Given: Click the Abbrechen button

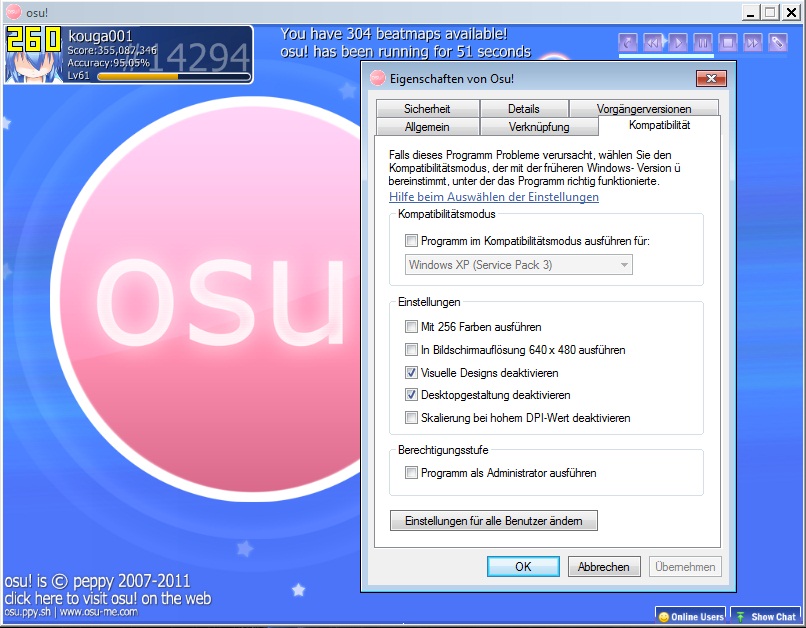Looking at the screenshot, I should [604, 566].
